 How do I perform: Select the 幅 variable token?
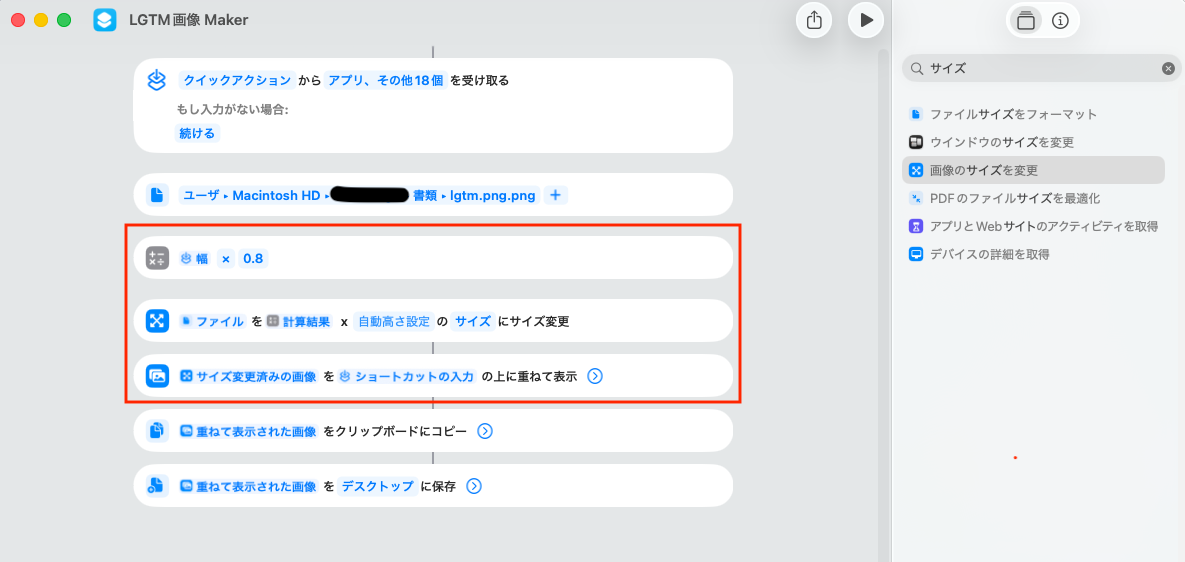point(195,258)
